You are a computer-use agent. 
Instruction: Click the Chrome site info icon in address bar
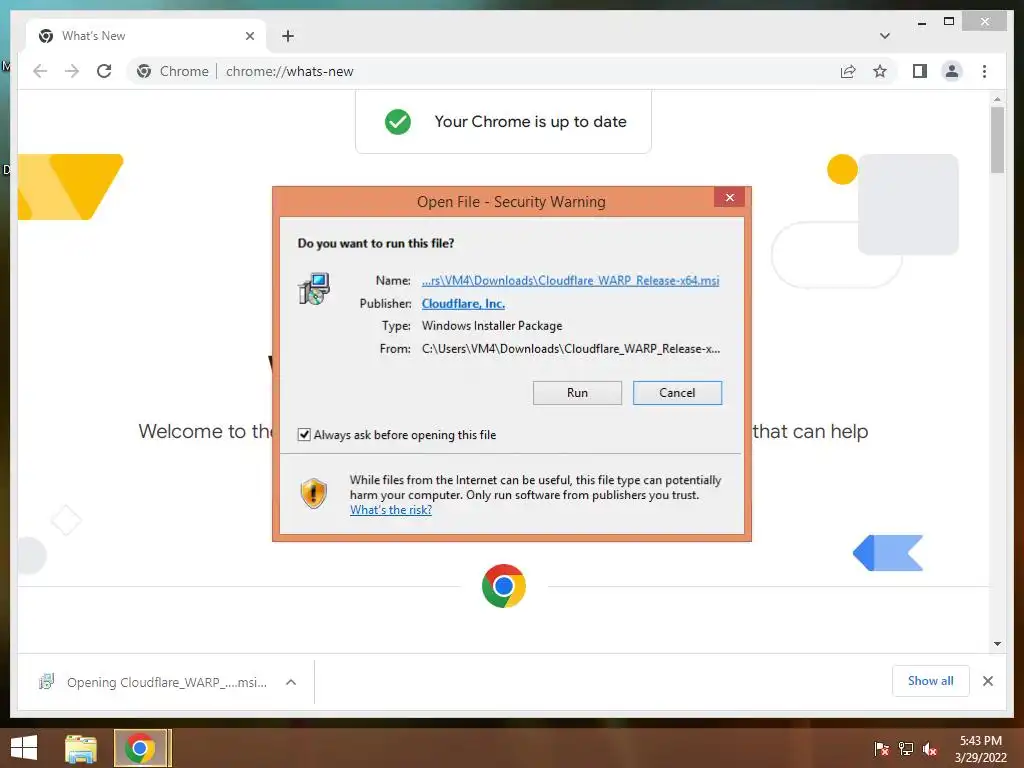pyautogui.click(x=144, y=71)
